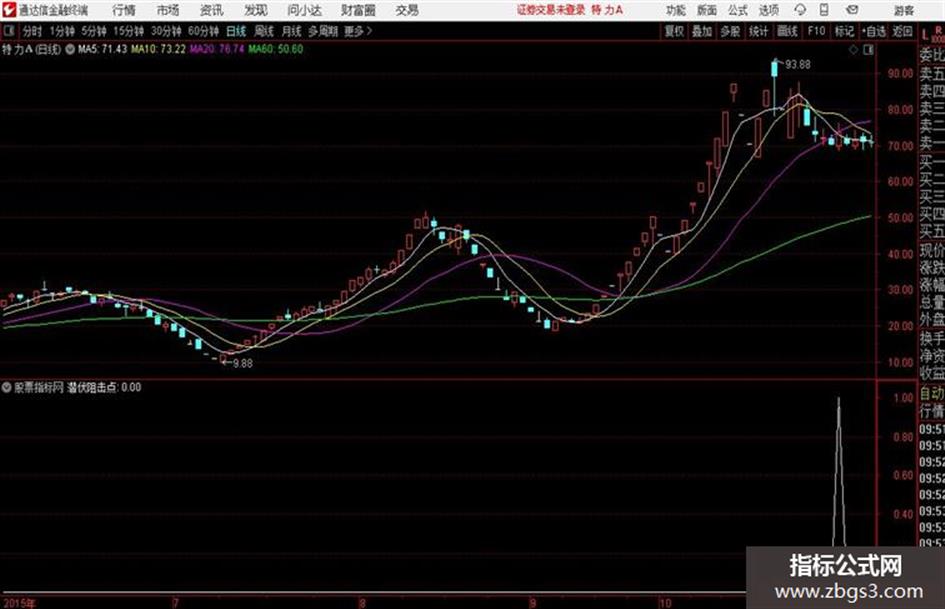The image size is (945, 609).
Task: Click the 2015年 timeline label
Action: (19, 602)
